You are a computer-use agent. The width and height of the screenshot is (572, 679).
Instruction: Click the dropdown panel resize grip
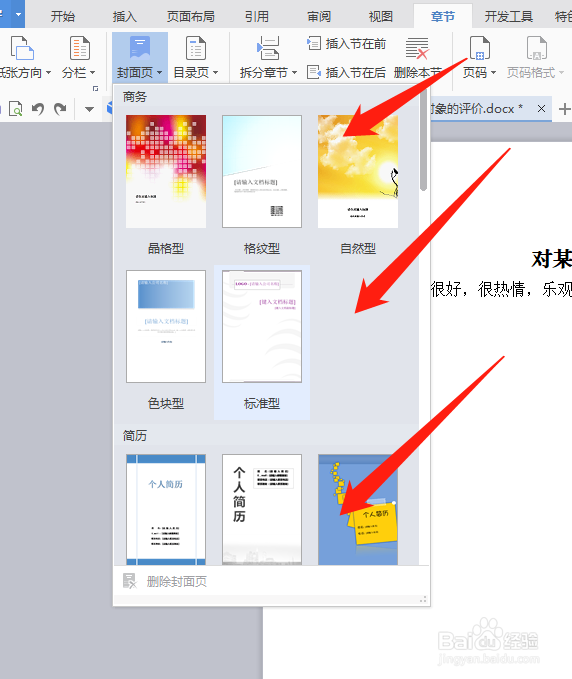click(423, 600)
